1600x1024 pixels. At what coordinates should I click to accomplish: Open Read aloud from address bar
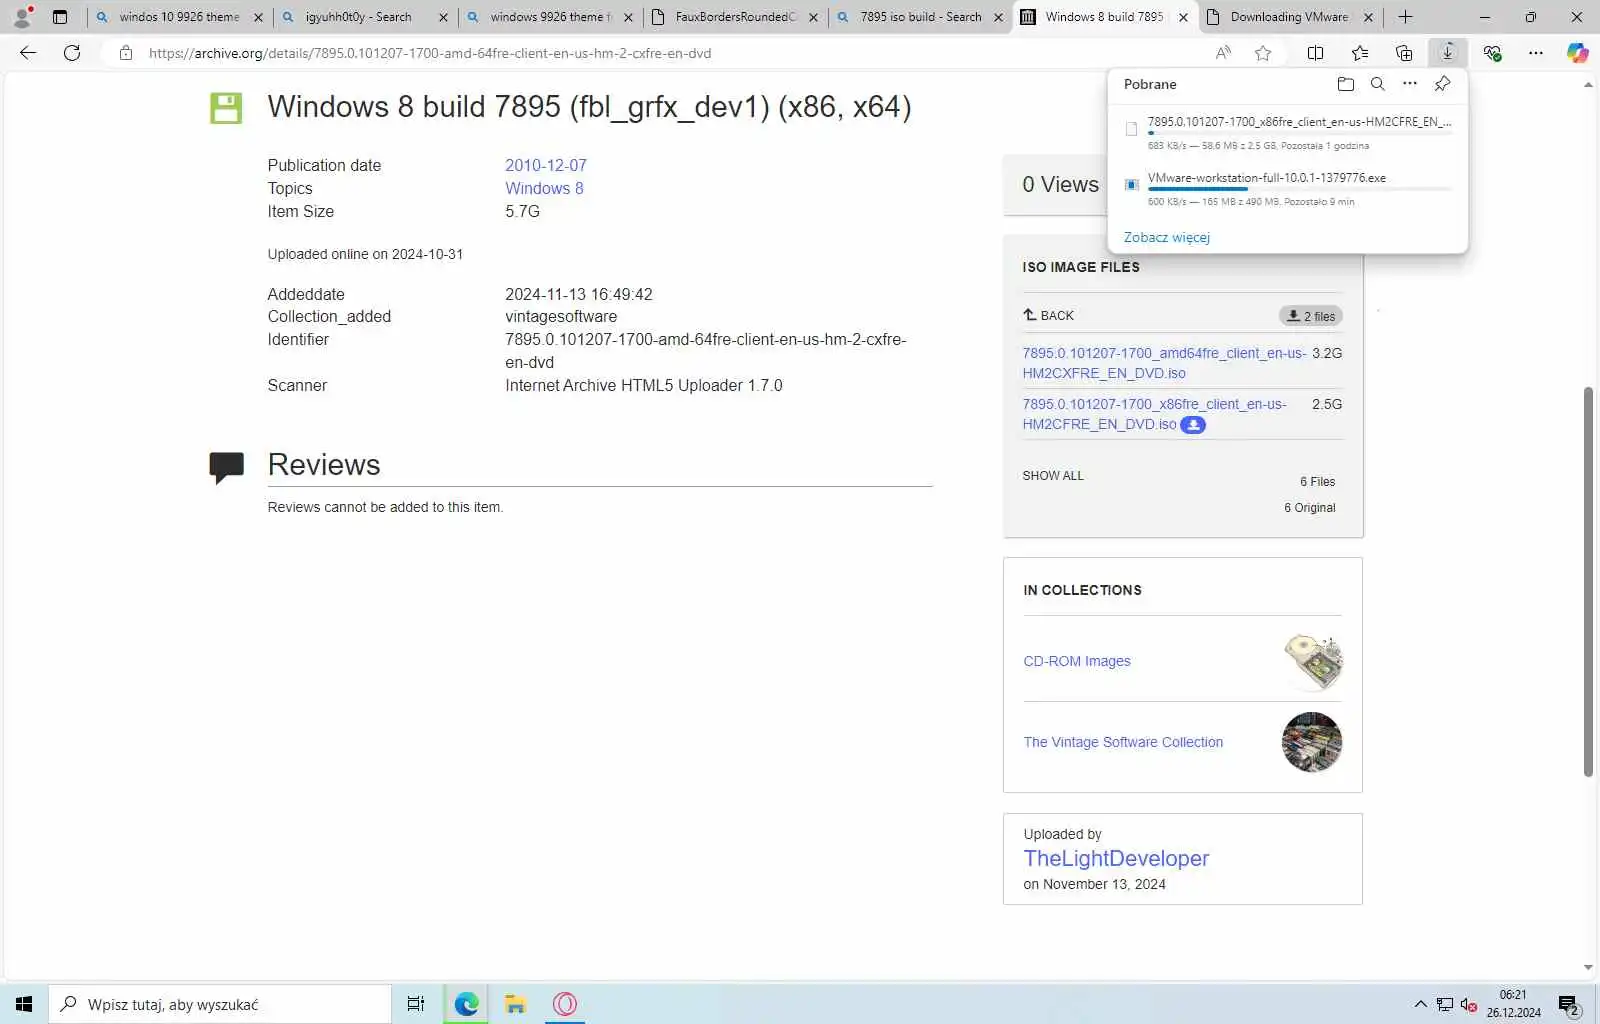1223,53
